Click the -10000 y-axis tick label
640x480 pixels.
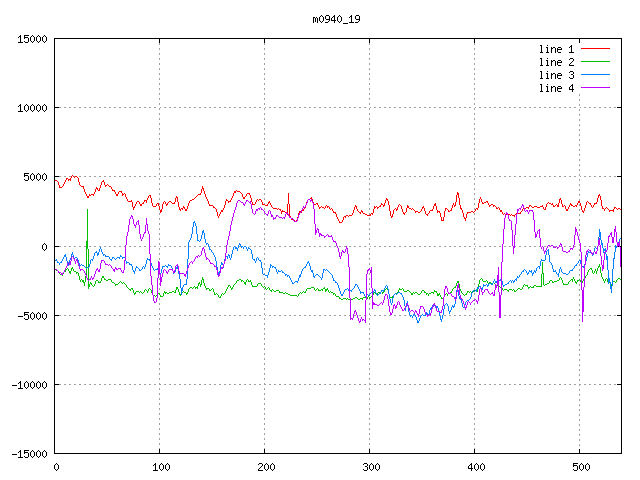pos(29,384)
